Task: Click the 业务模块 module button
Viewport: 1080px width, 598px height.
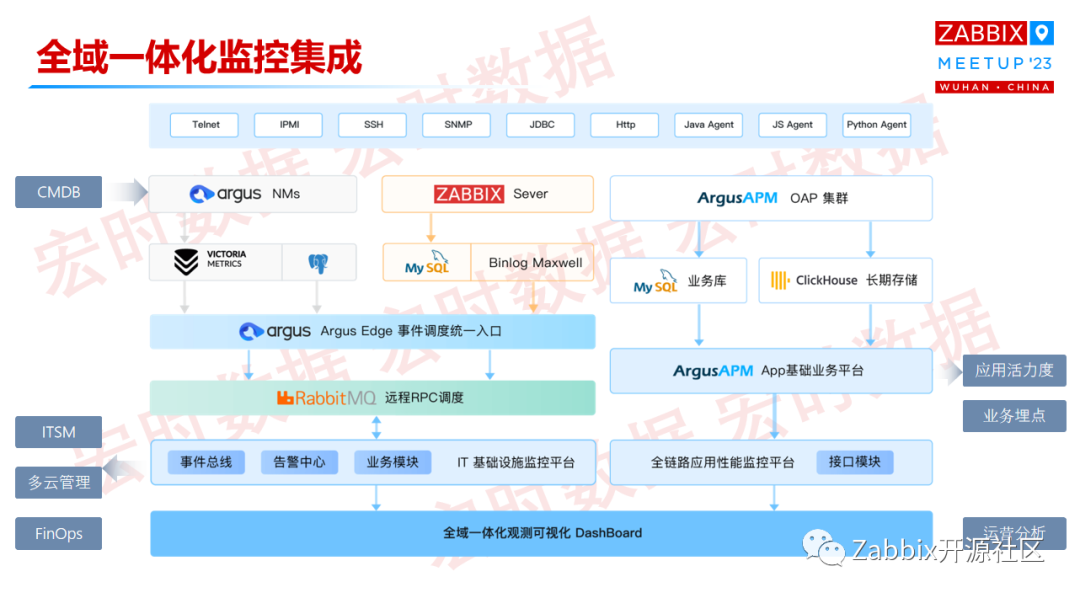Action: [392, 462]
